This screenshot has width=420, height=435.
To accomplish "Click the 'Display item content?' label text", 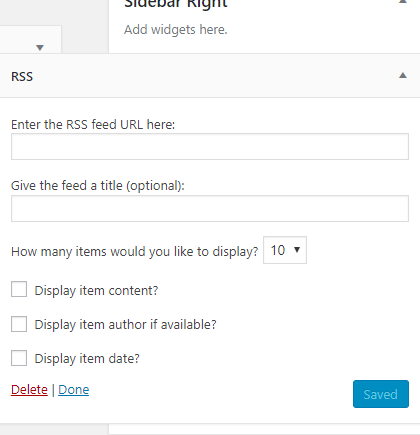I will click(96, 291).
